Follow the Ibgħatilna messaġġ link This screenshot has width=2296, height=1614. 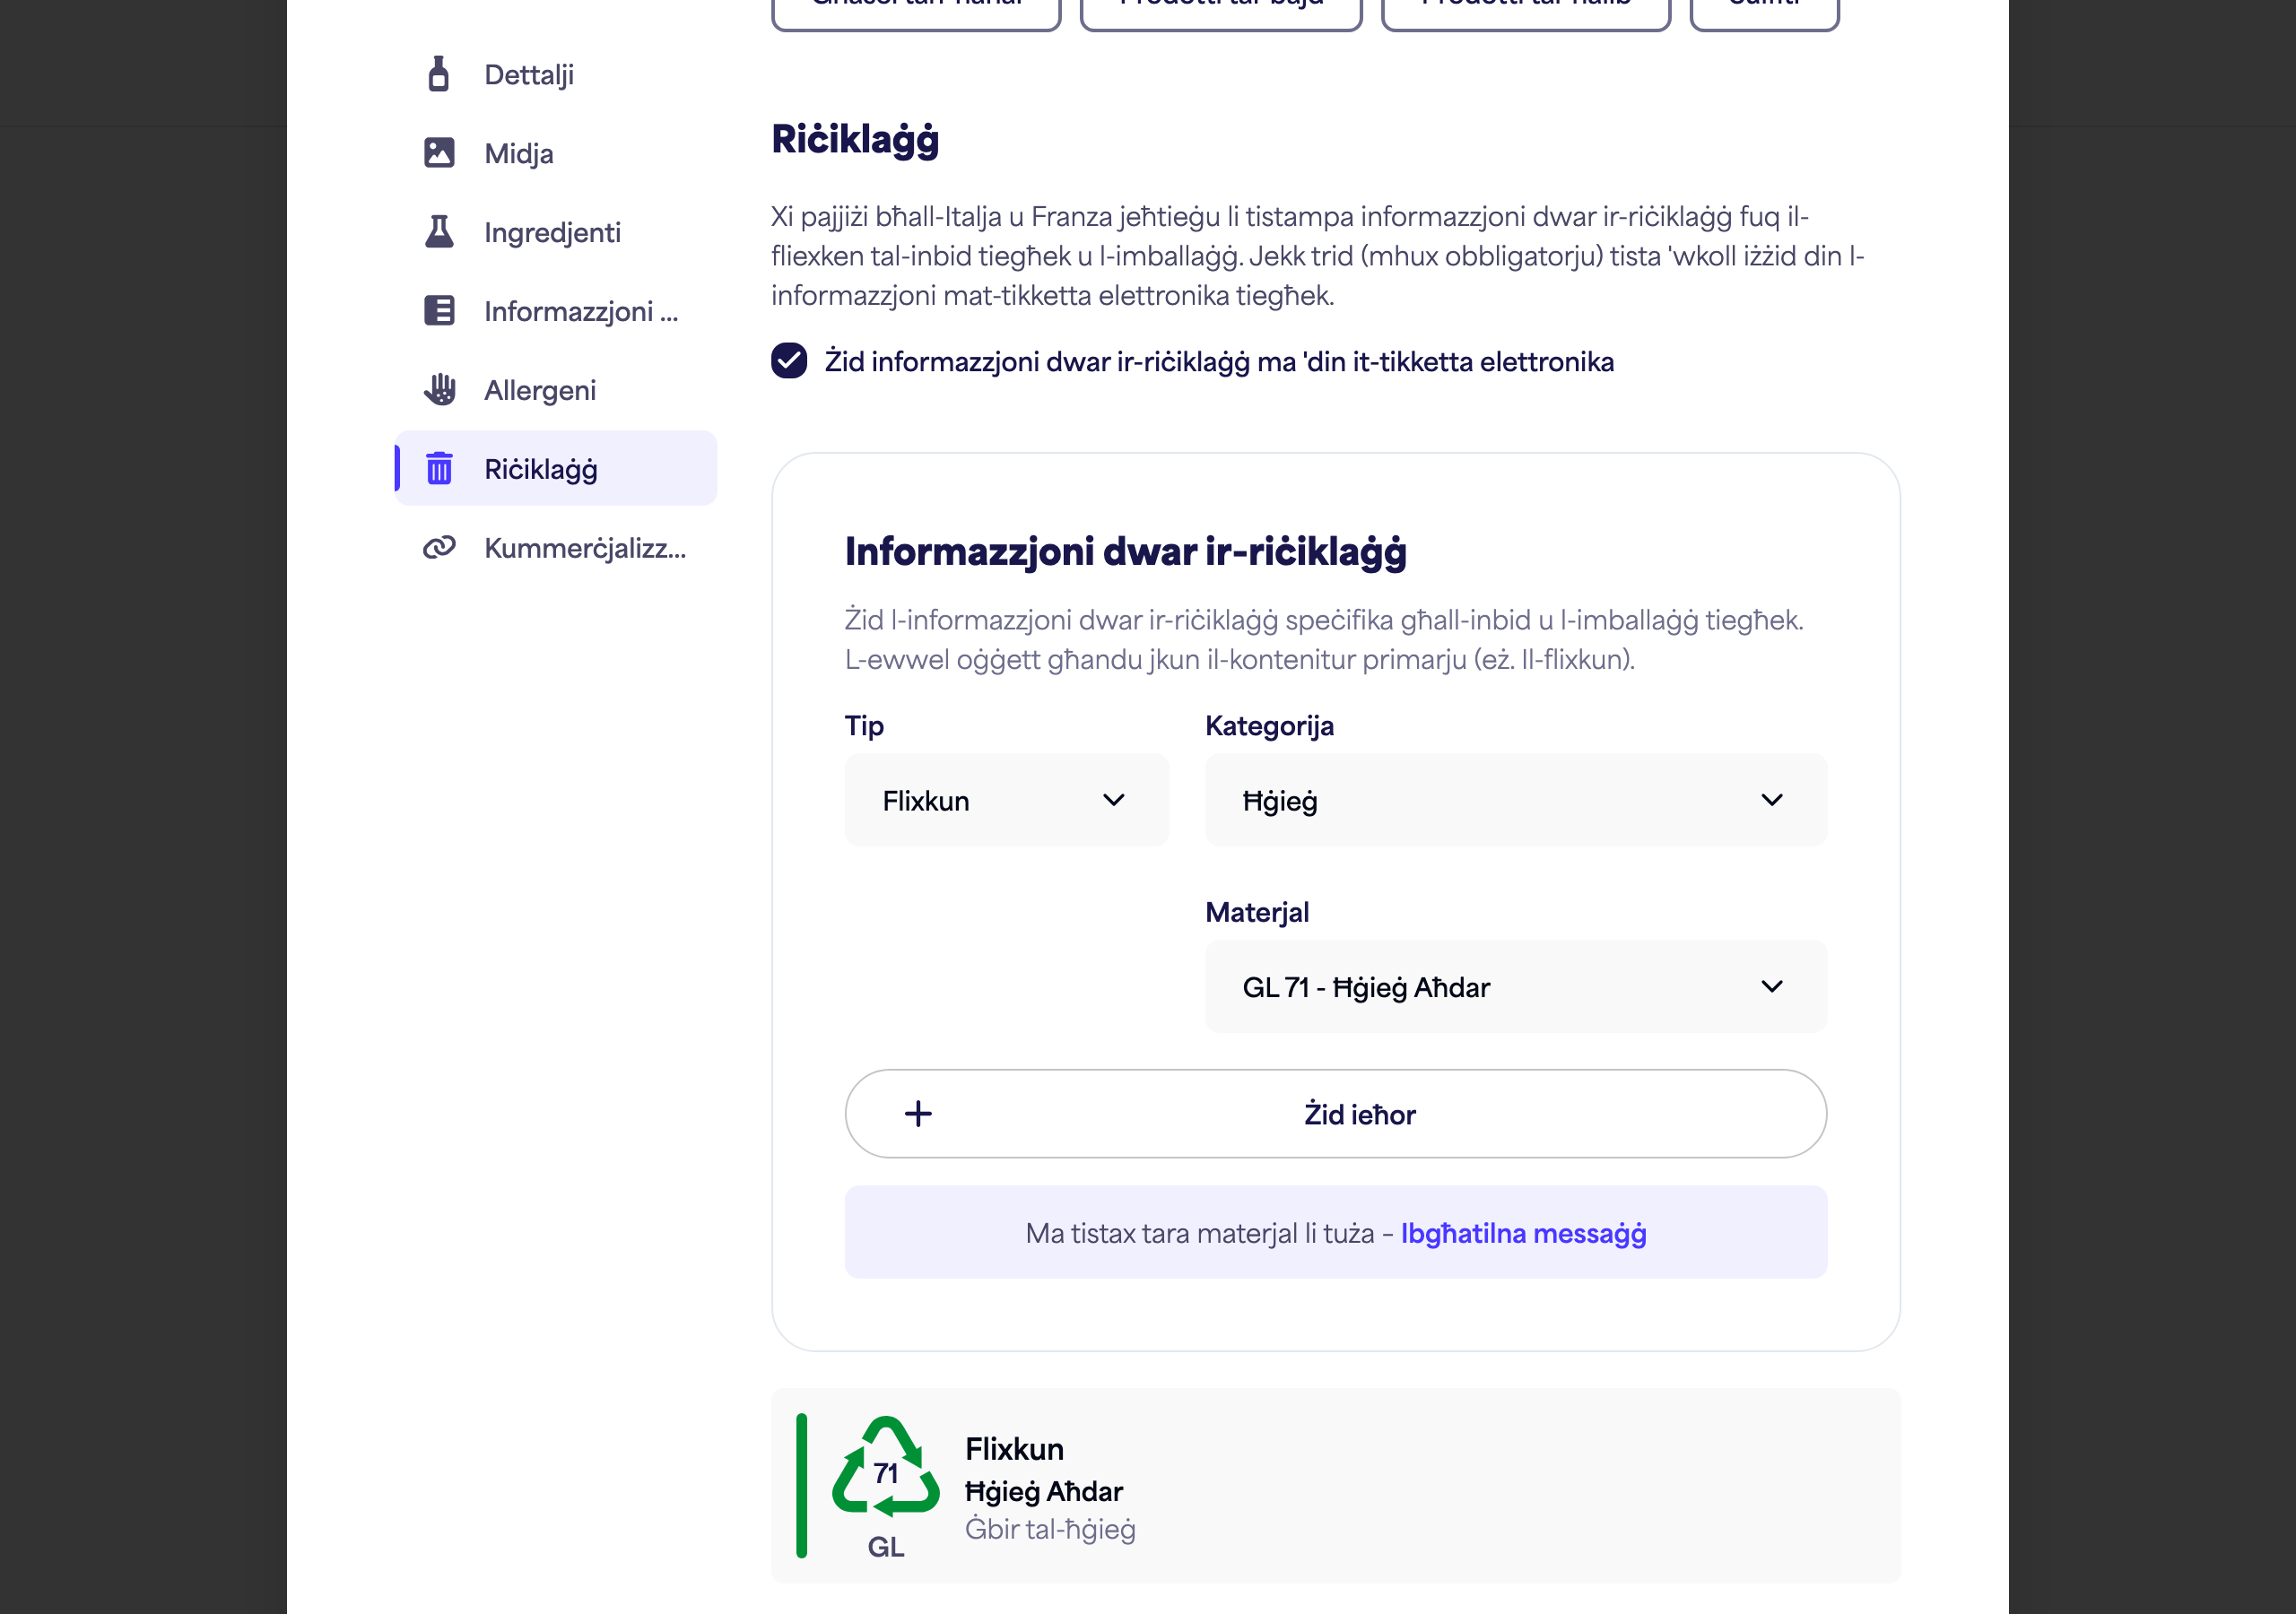click(x=1522, y=1233)
